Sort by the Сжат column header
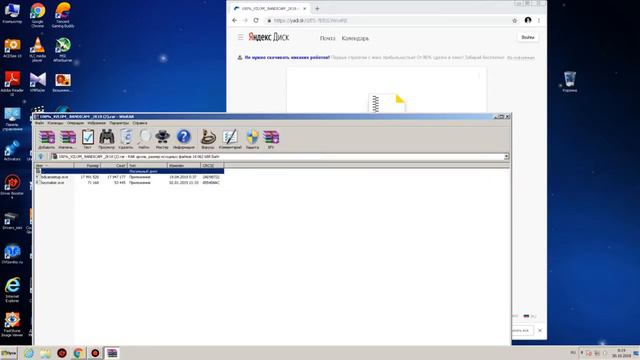This screenshot has height=360, width=640. [113, 165]
